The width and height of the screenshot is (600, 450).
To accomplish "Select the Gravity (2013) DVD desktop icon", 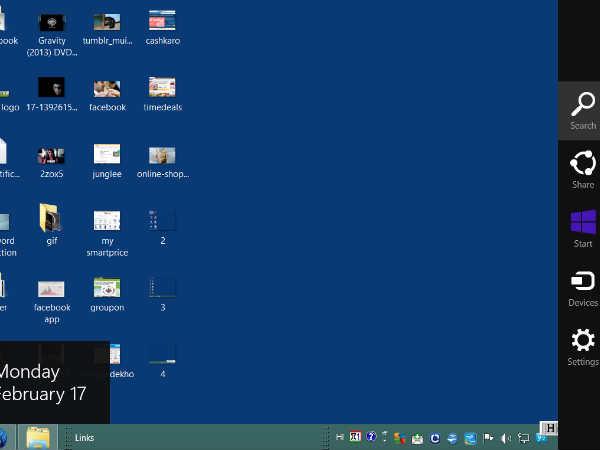I will point(52,34).
